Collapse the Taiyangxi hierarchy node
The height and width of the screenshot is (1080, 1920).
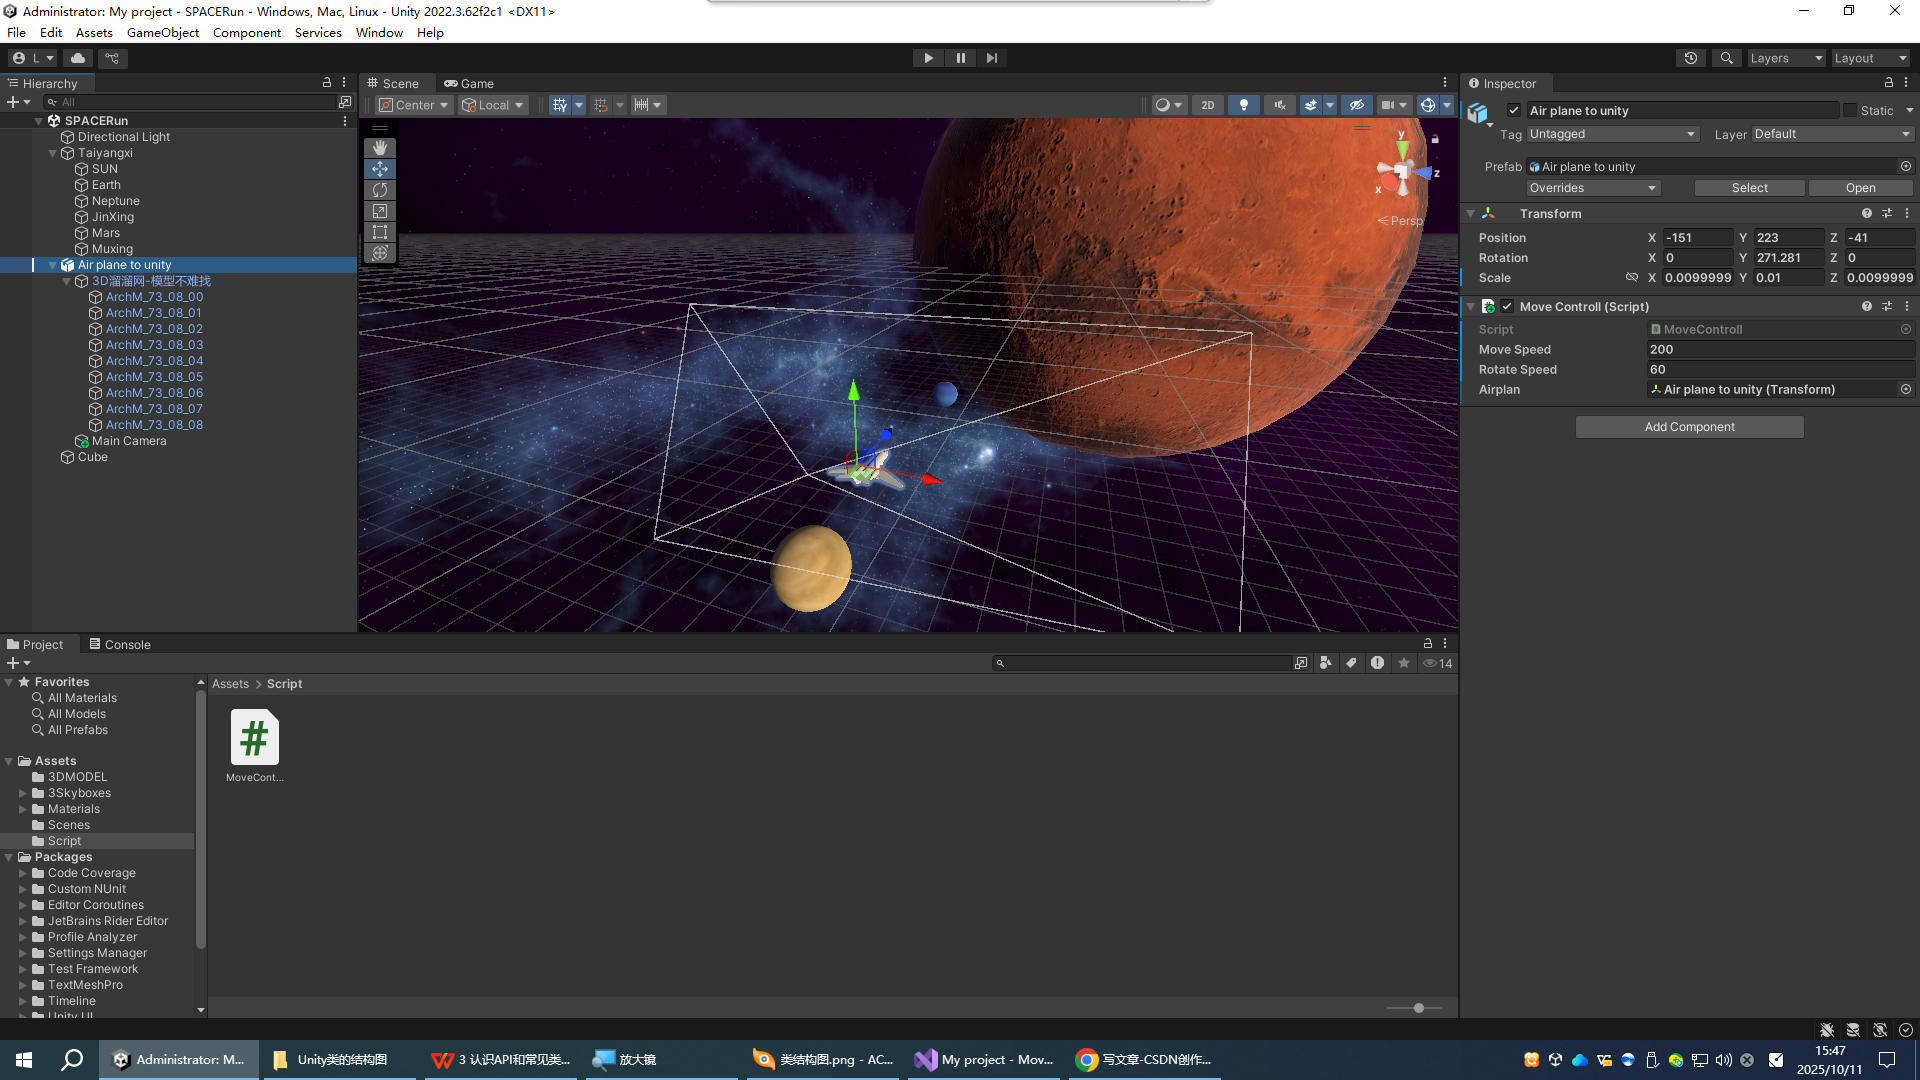coord(53,153)
